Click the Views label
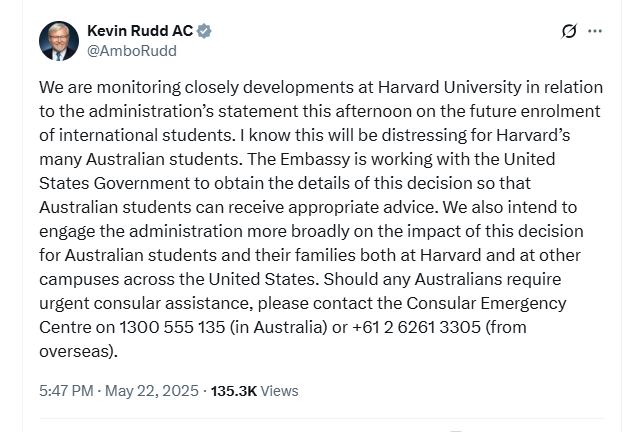This screenshot has height=432, width=638. pyautogui.click(x=280, y=391)
